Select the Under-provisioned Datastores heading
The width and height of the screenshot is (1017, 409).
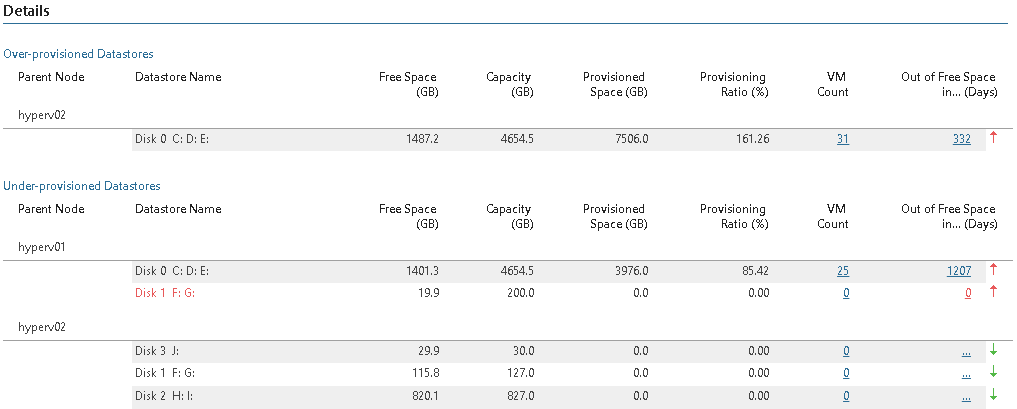pos(82,185)
